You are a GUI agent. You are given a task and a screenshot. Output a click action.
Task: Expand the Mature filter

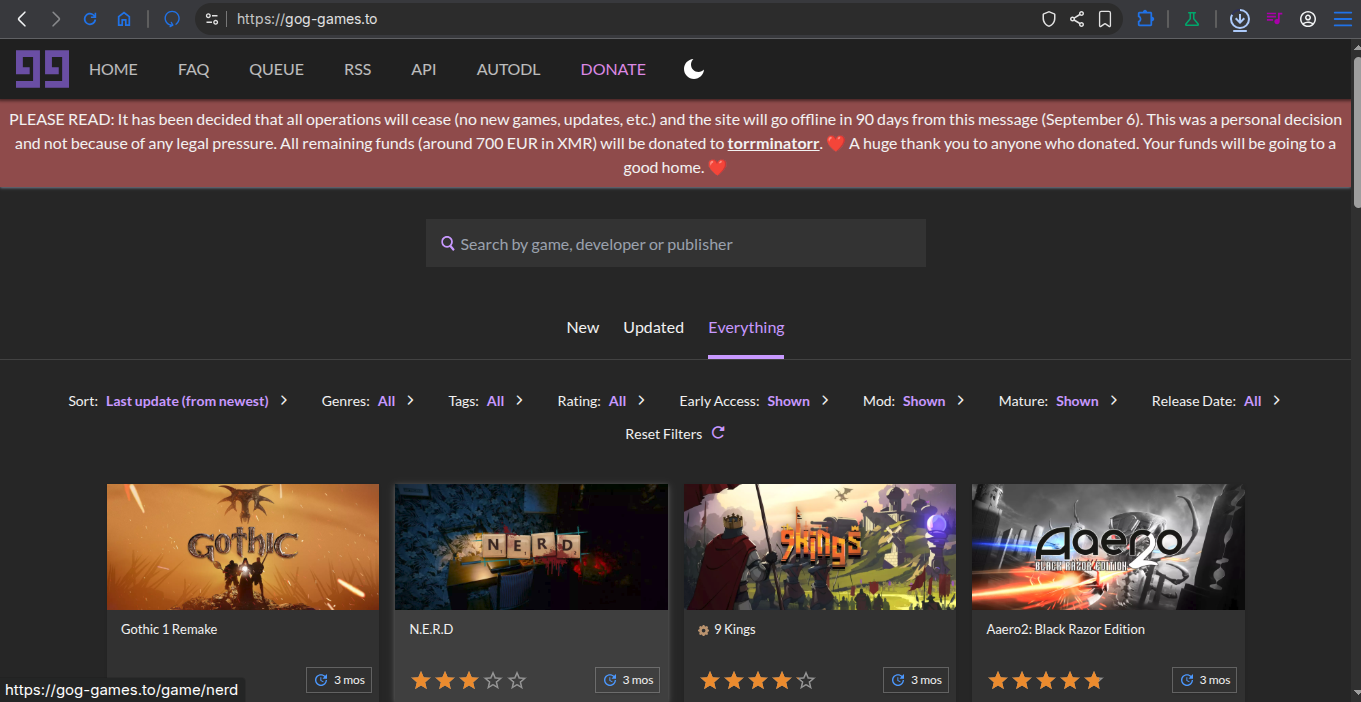[1058, 401]
